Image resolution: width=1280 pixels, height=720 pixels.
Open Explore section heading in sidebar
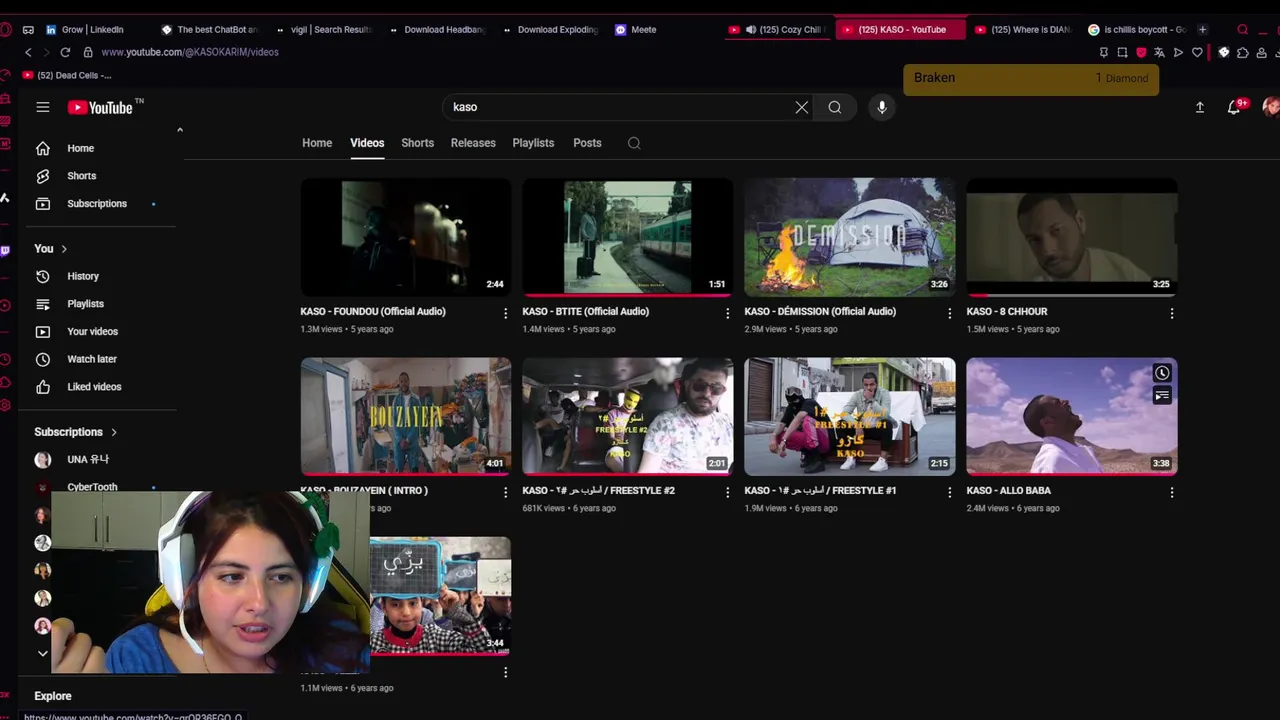pos(53,696)
